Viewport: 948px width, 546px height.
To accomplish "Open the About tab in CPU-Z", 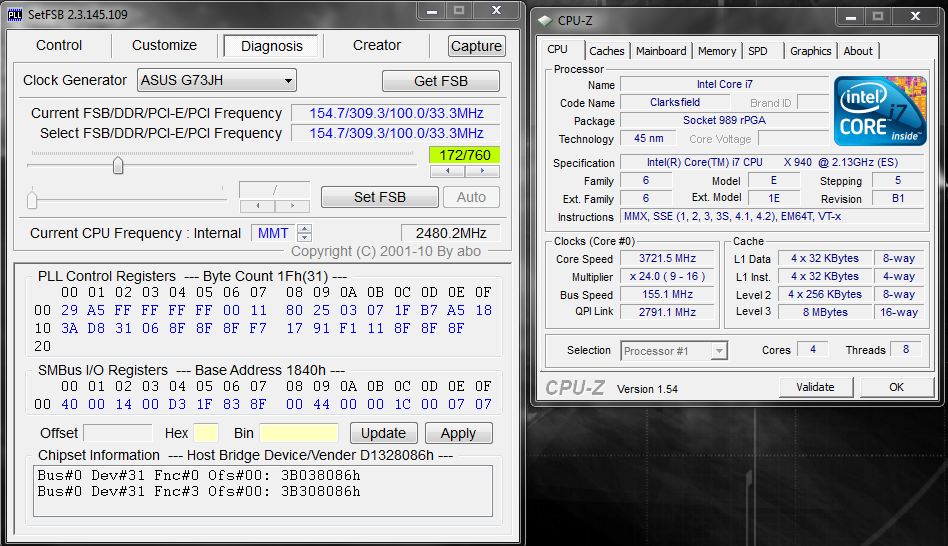I will click(858, 51).
